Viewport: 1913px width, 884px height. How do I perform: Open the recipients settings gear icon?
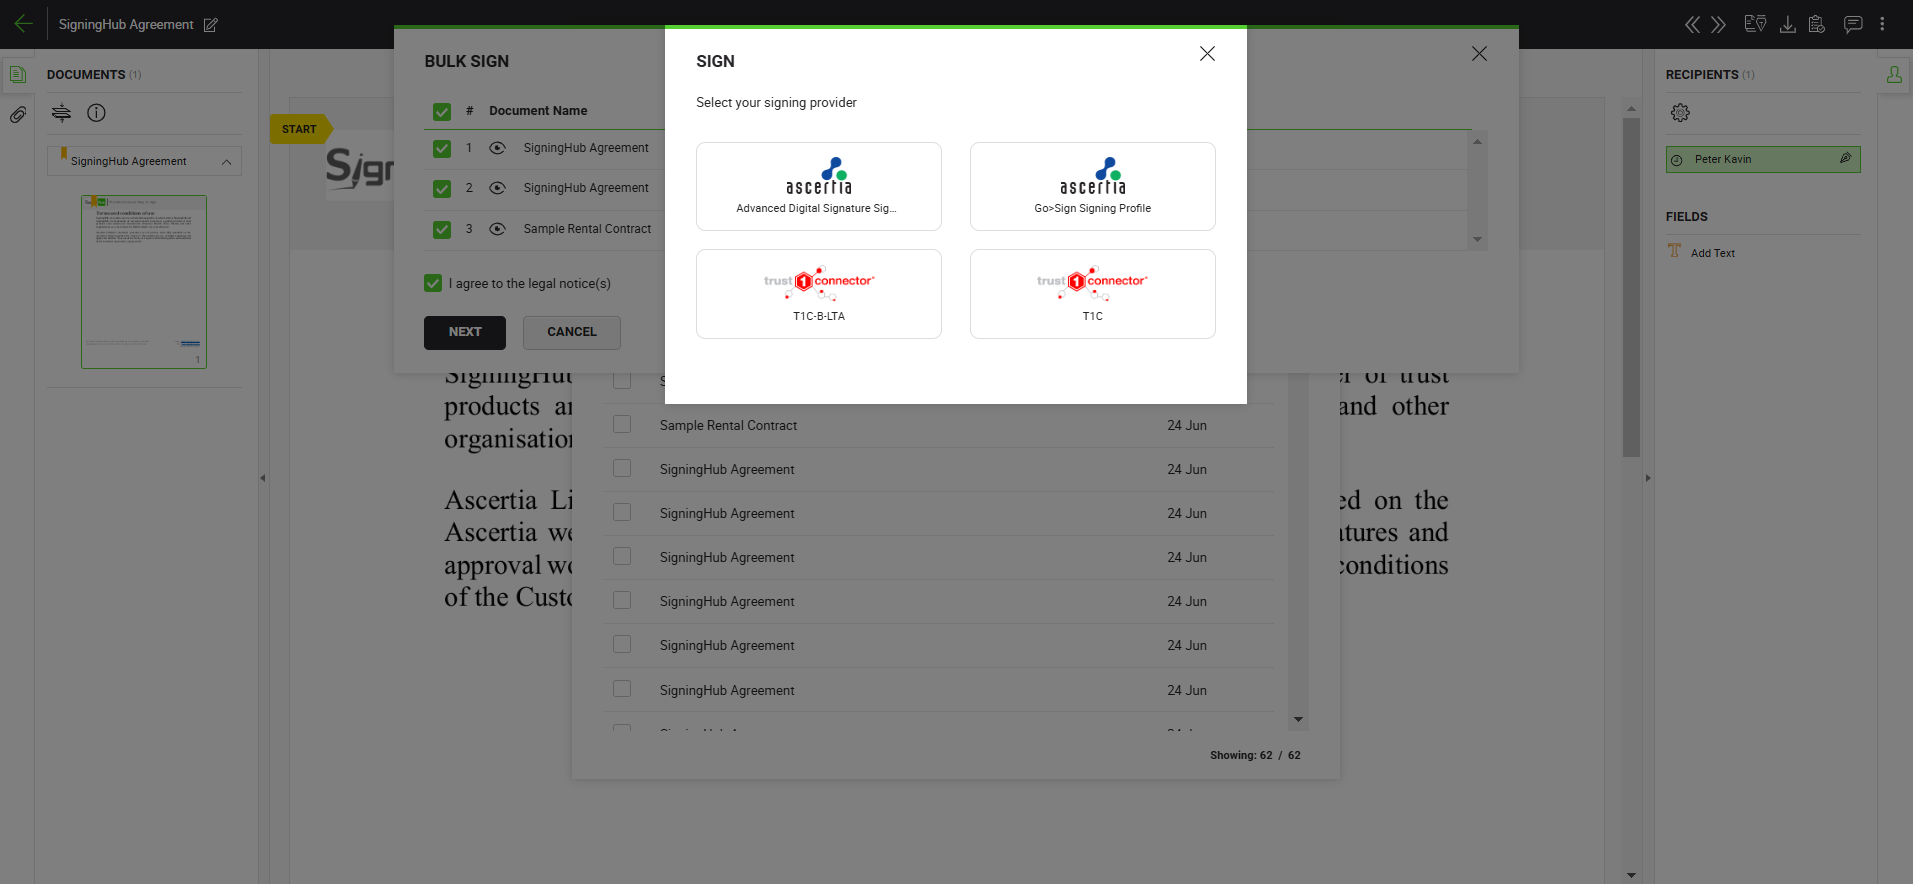[x=1680, y=113]
